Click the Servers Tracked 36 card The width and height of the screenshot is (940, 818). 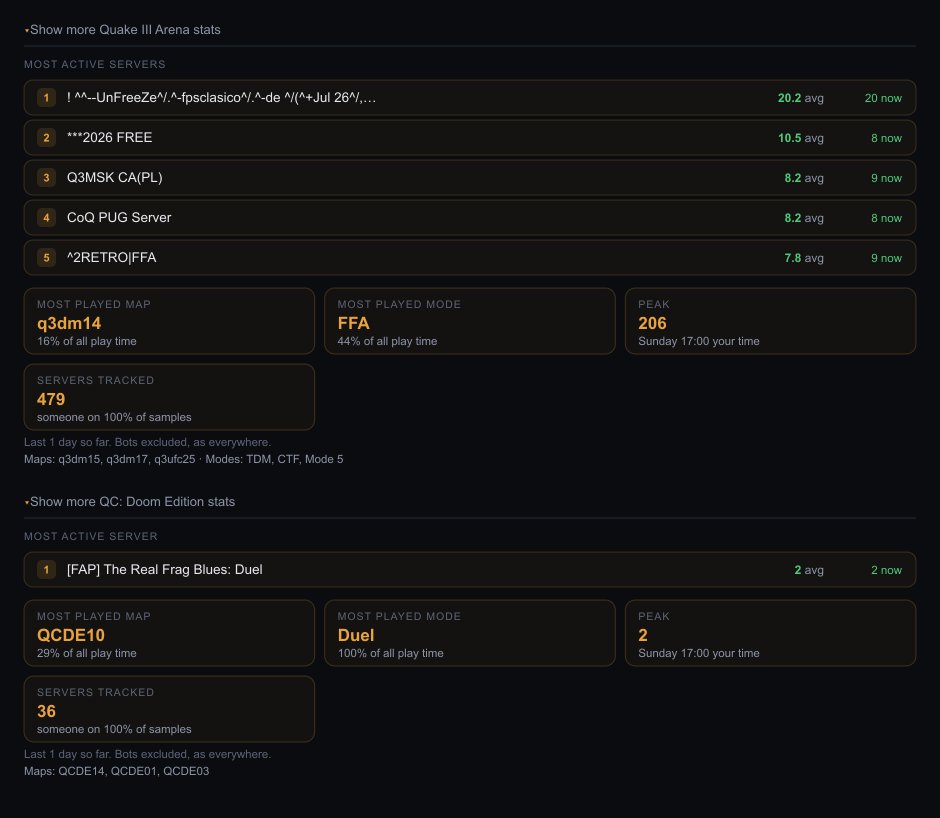(169, 709)
